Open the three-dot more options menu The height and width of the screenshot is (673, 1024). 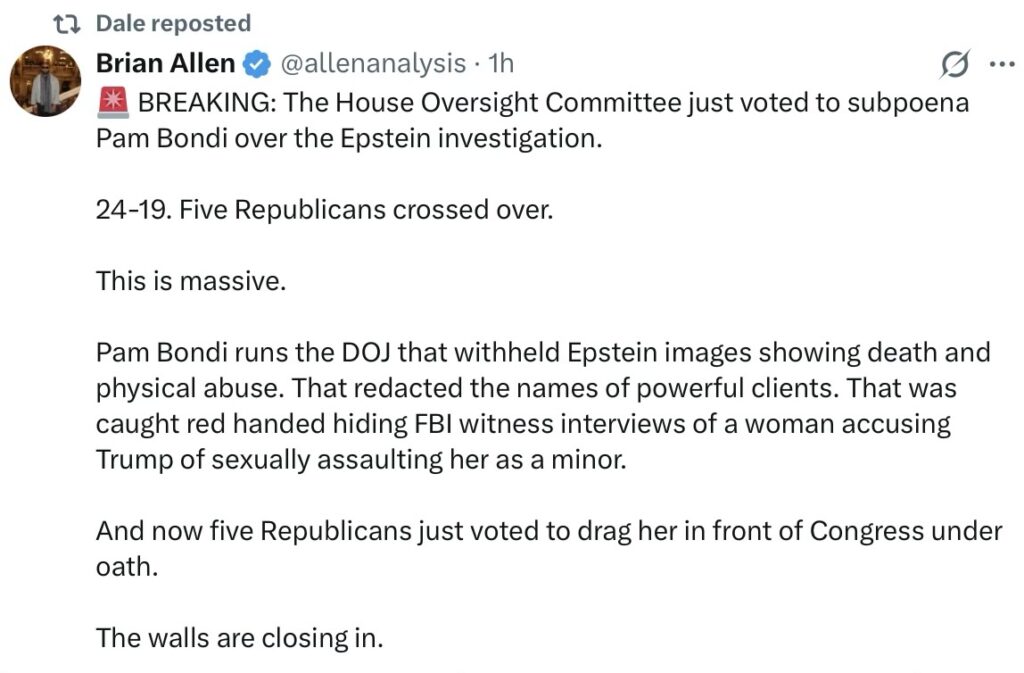1000,65
